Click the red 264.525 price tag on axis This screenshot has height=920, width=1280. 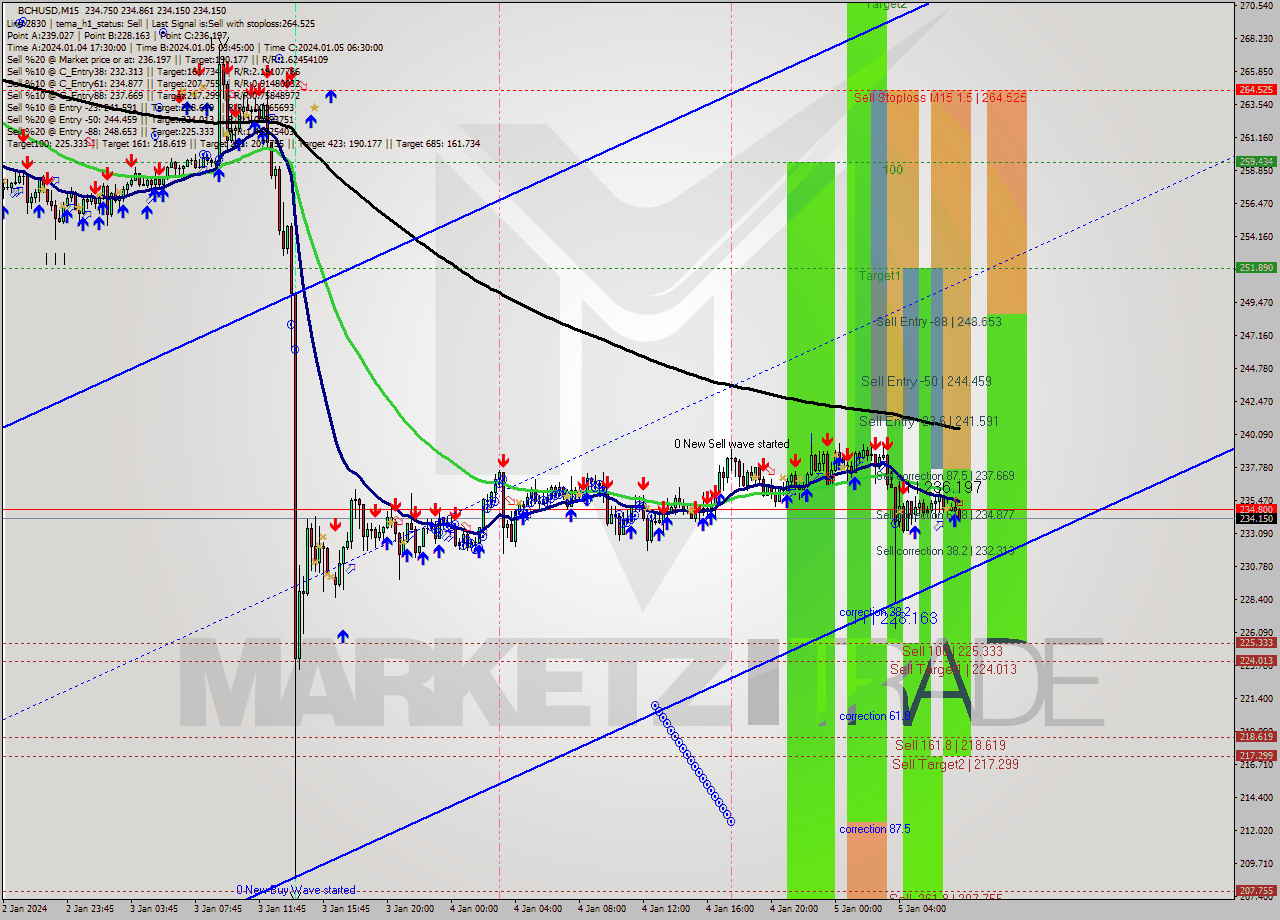tap(1256, 90)
